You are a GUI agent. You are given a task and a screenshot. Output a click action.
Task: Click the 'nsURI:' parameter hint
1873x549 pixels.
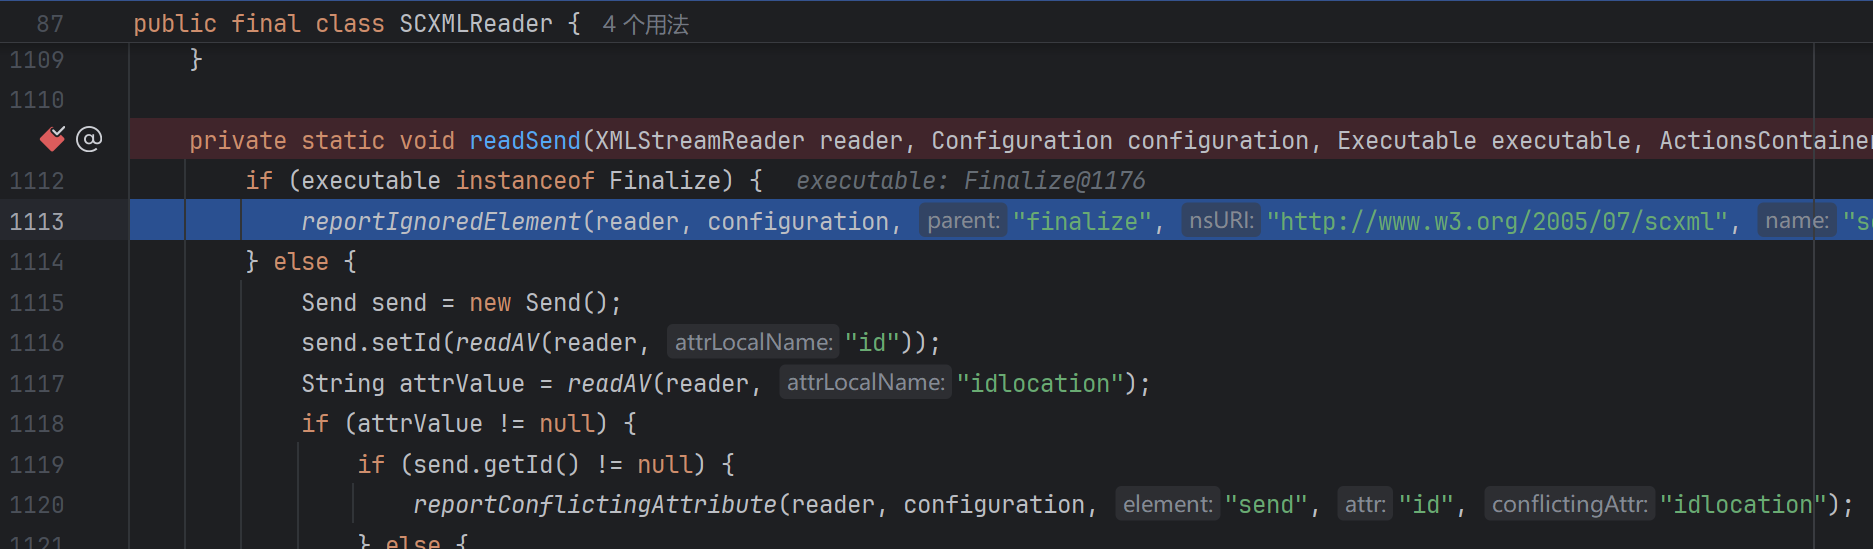1221,221
